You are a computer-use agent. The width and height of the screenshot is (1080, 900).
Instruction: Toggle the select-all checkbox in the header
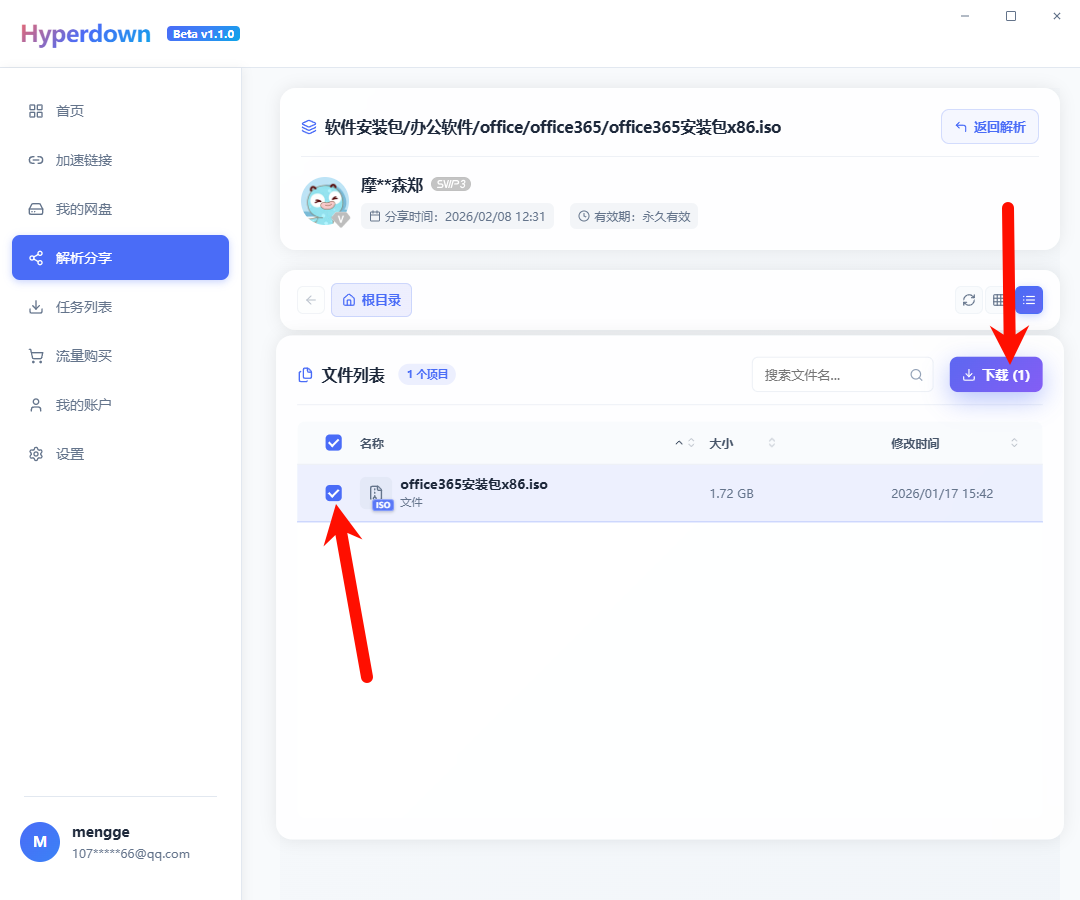333,442
